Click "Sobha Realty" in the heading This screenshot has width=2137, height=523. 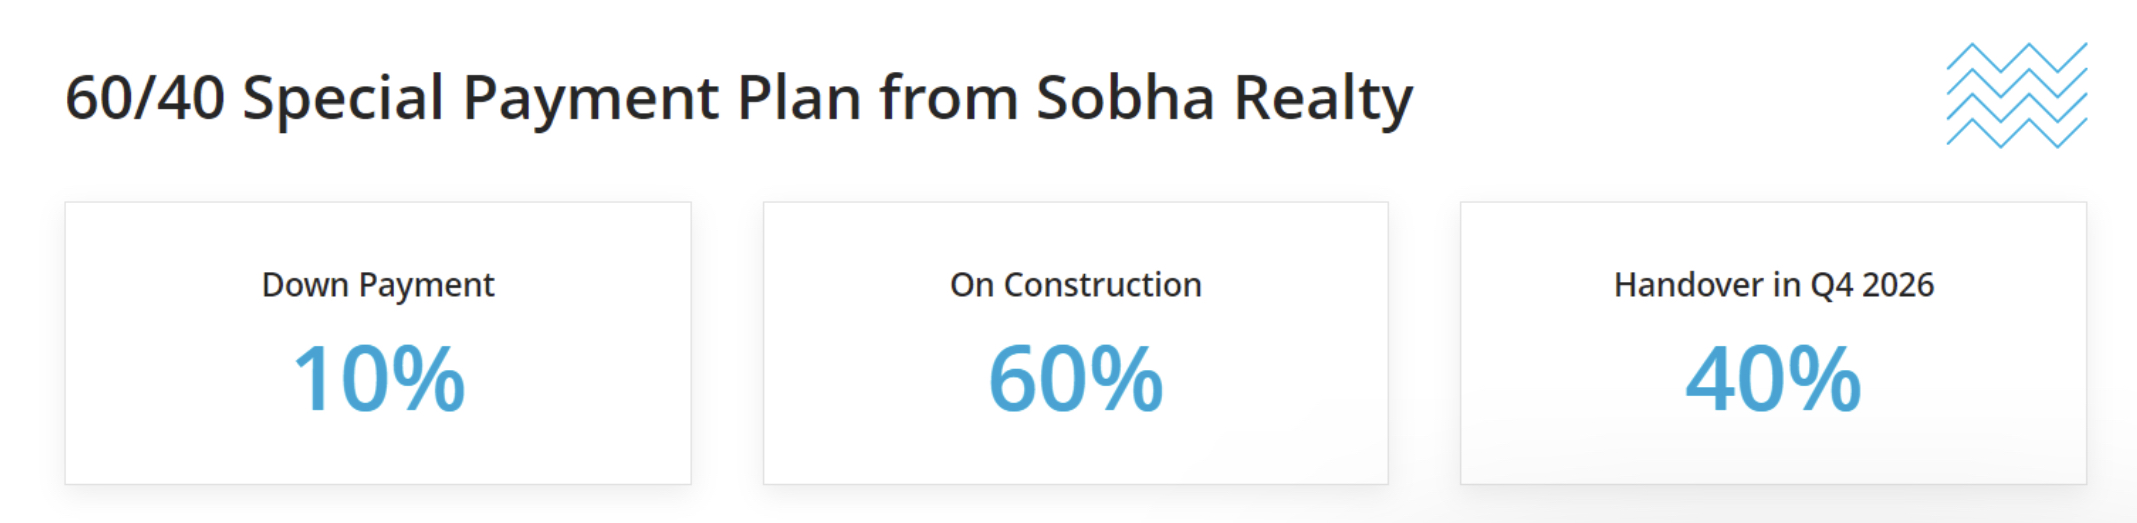click(1224, 98)
